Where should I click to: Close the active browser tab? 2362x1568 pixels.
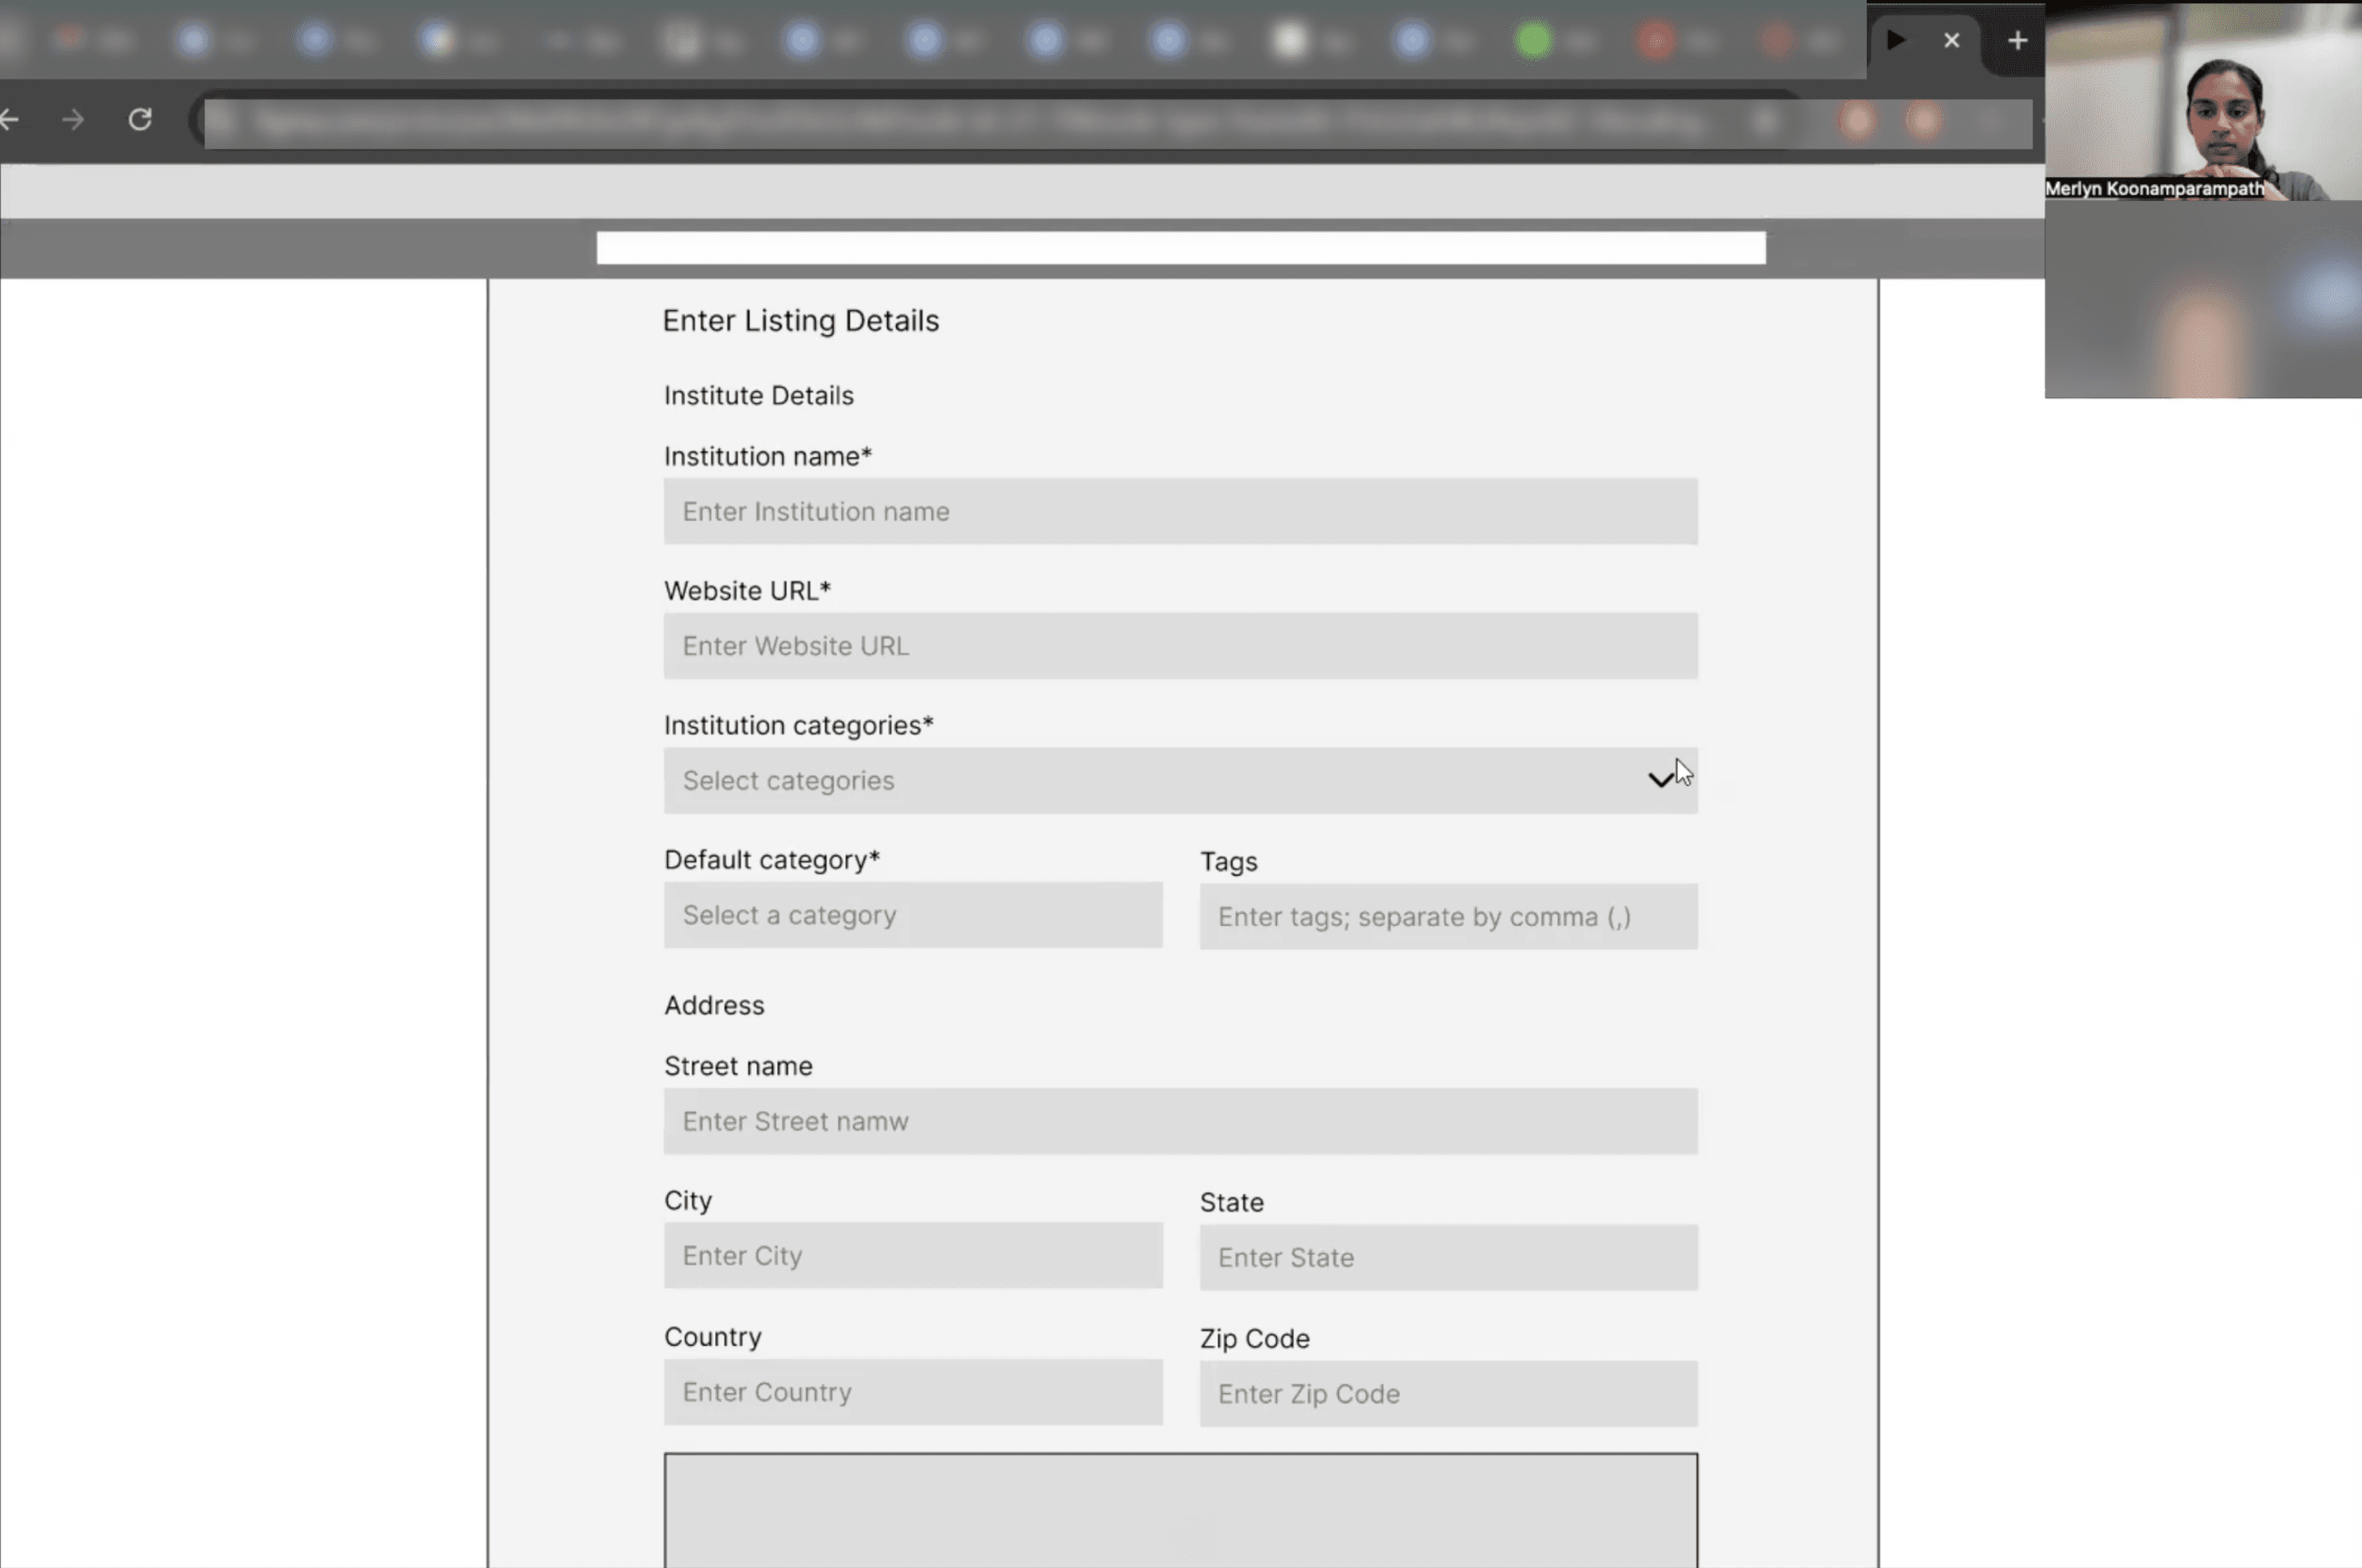pyautogui.click(x=1951, y=40)
